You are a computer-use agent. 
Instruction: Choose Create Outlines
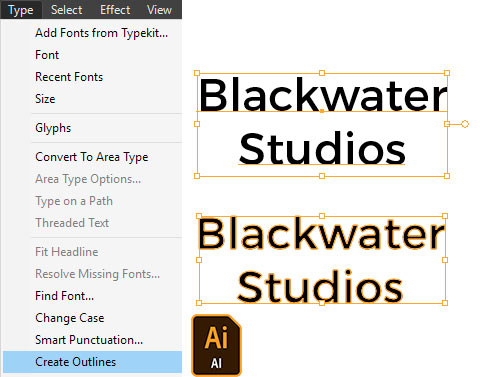tap(92, 362)
